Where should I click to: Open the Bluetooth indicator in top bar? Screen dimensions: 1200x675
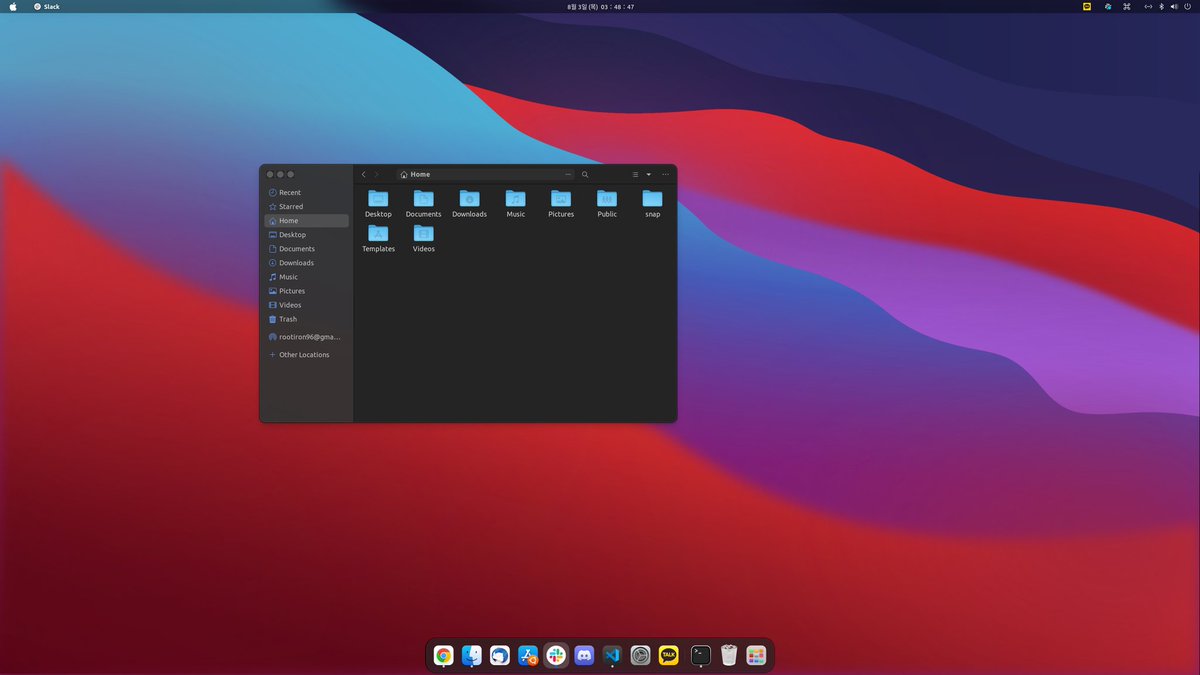pyautogui.click(x=1161, y=6)
